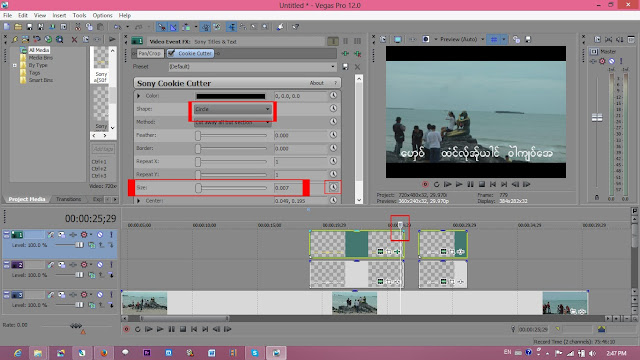
Task: Select the Cookie Cutter plug-in chain button
Action: pos(190,53)
